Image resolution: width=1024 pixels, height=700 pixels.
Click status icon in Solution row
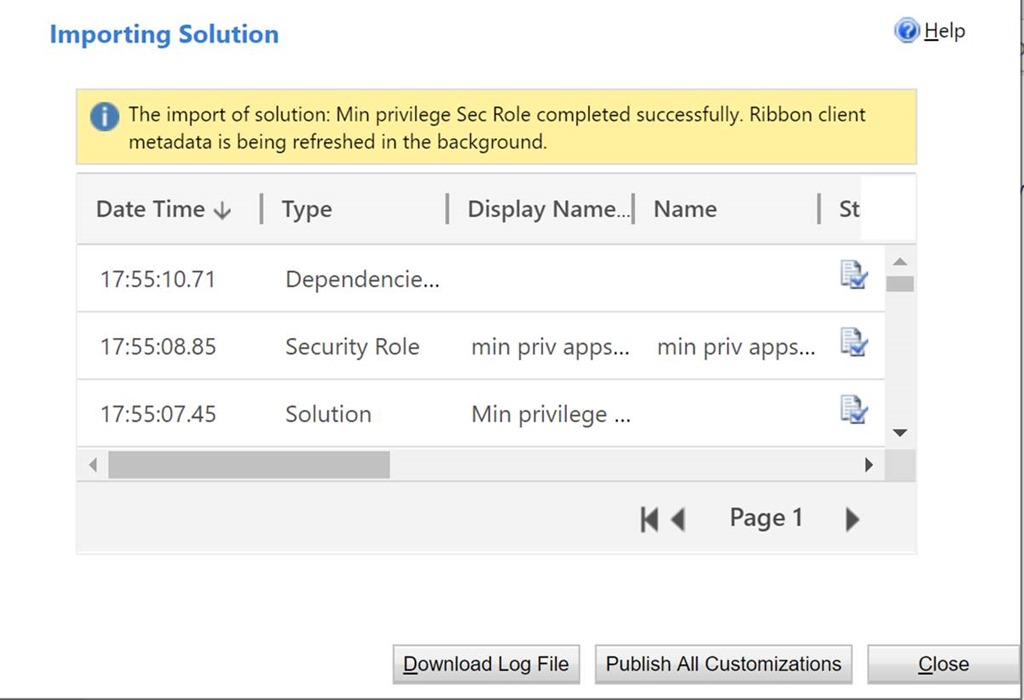pyautogui.click(x=853, y=410)
